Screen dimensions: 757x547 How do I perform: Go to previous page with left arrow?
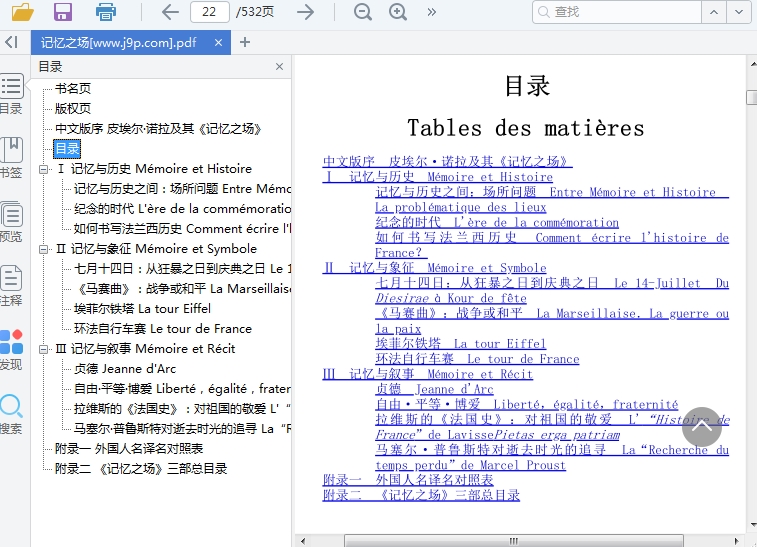pos(170,12)
